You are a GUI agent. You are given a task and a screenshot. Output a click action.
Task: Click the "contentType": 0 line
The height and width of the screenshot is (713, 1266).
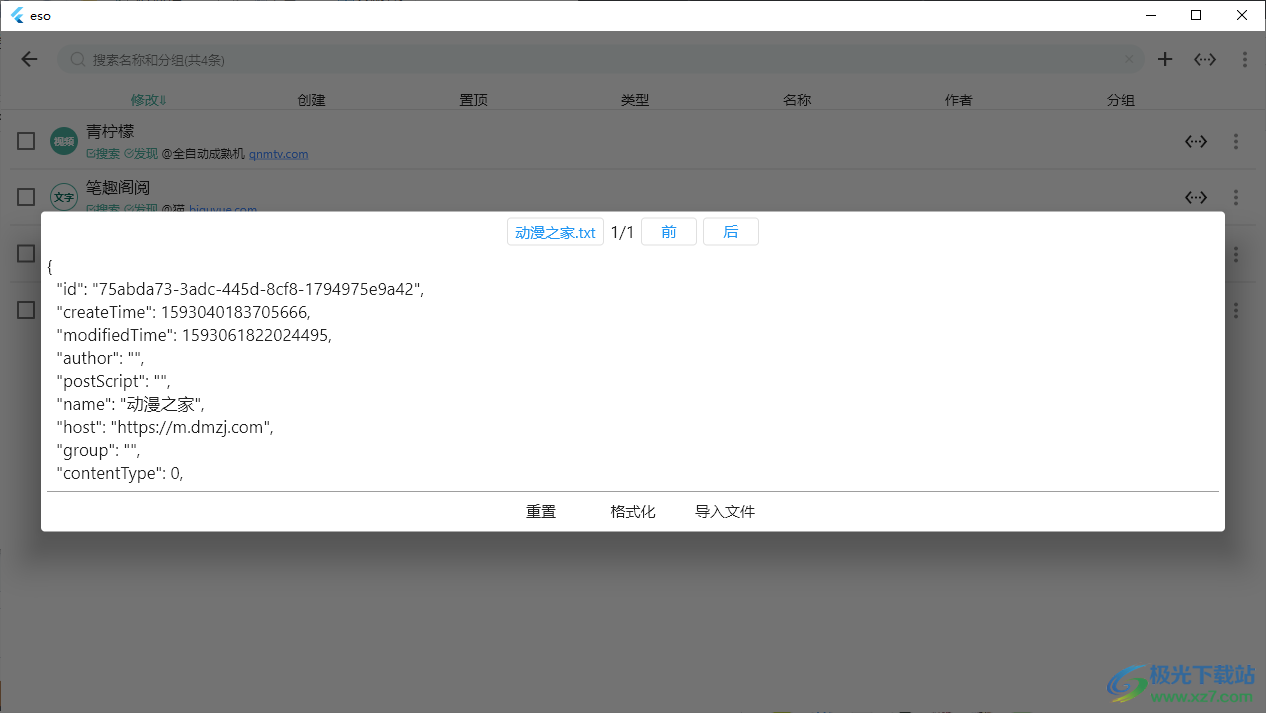120,473
